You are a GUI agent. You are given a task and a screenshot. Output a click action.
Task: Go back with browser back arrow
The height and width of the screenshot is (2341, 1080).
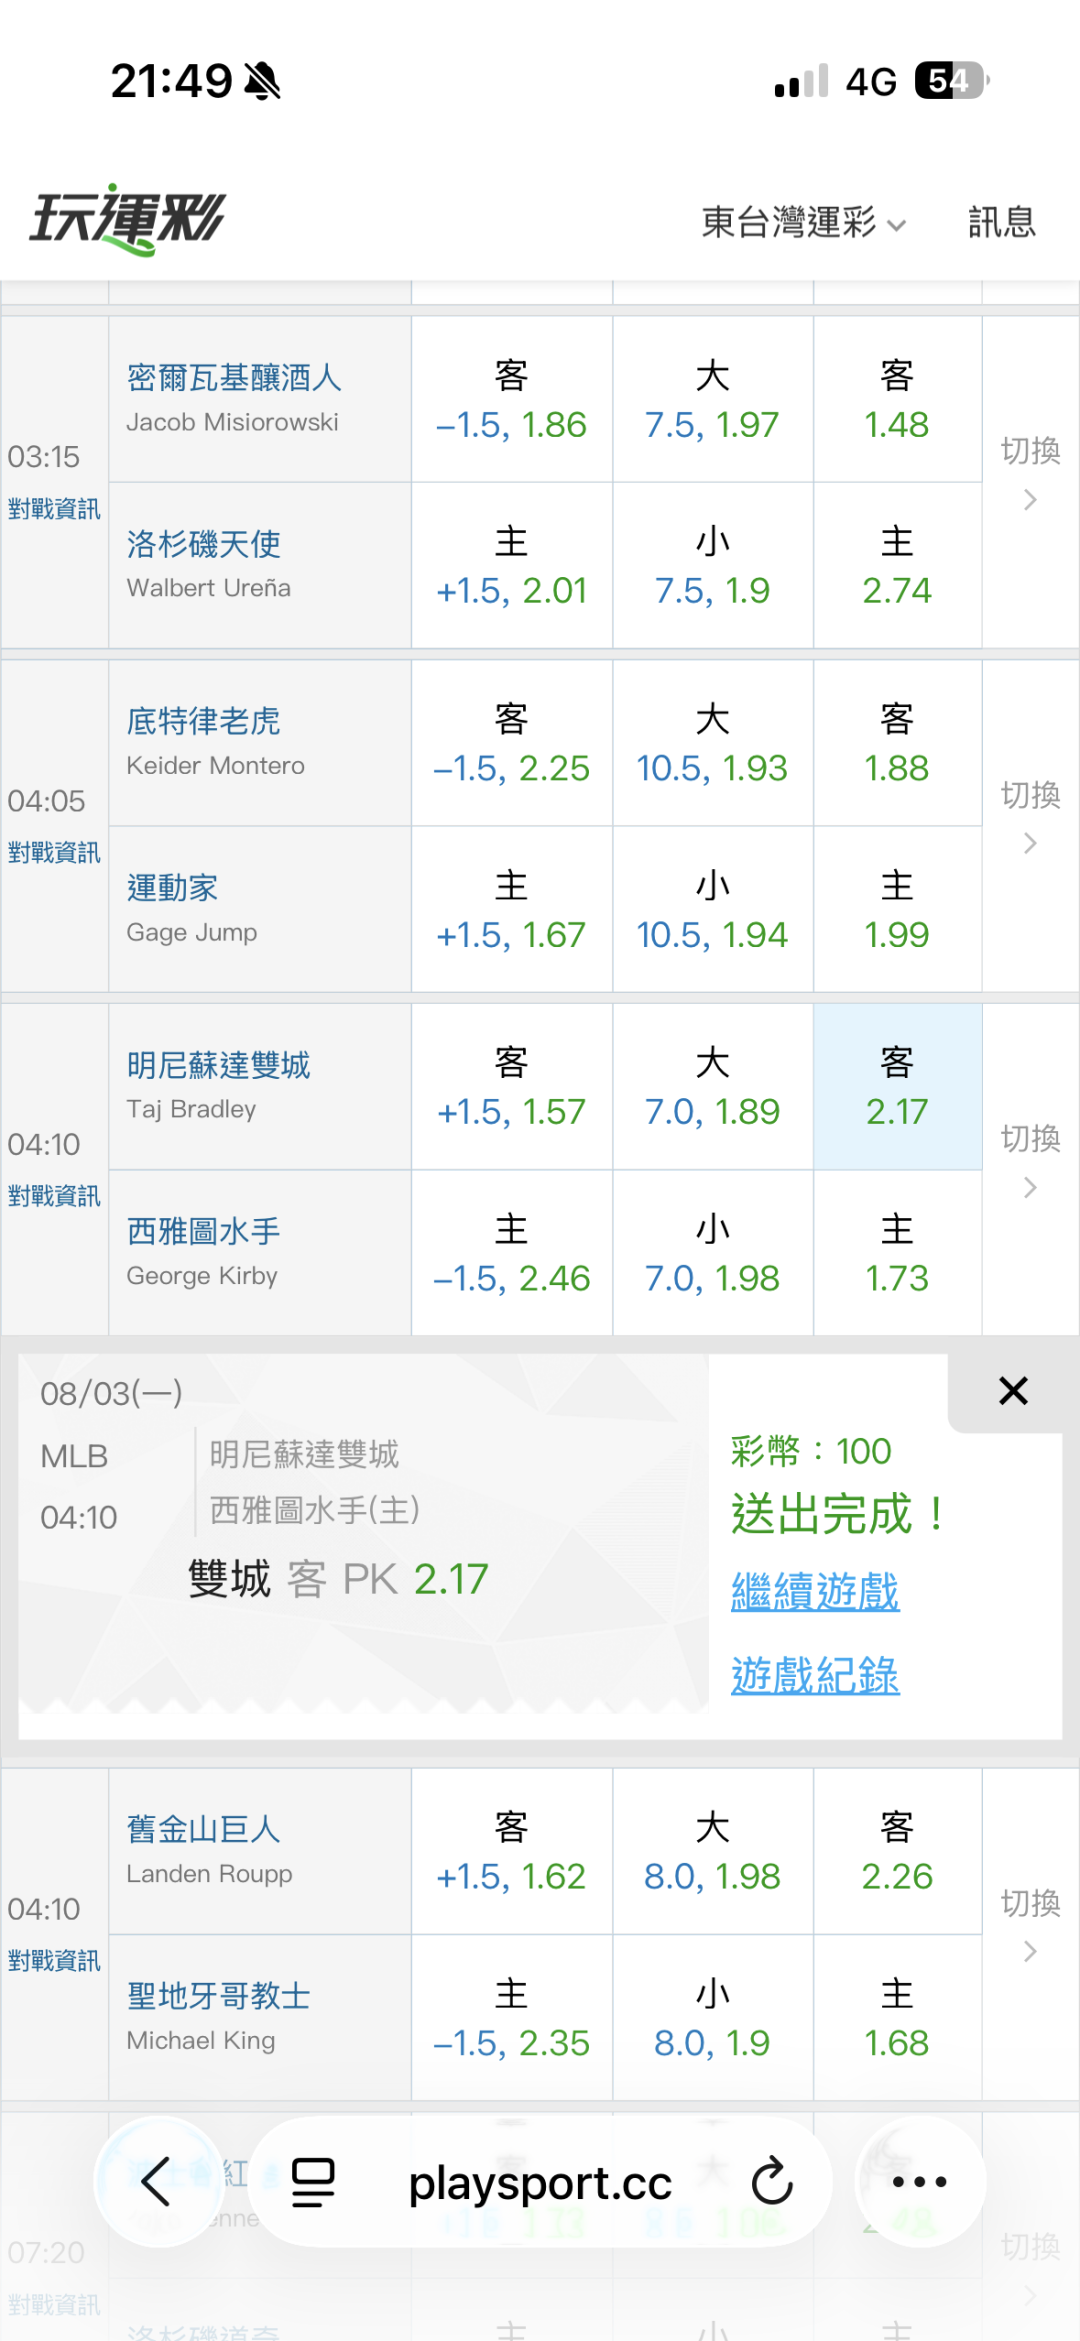156,2181
